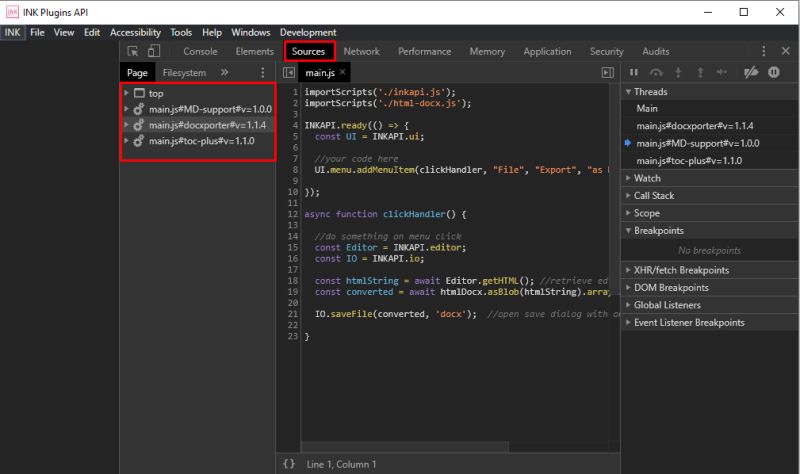This screenshot has height=474, width=800.
Task: Hide the debugger sidebar icon
Action: (x=608, y=72)
